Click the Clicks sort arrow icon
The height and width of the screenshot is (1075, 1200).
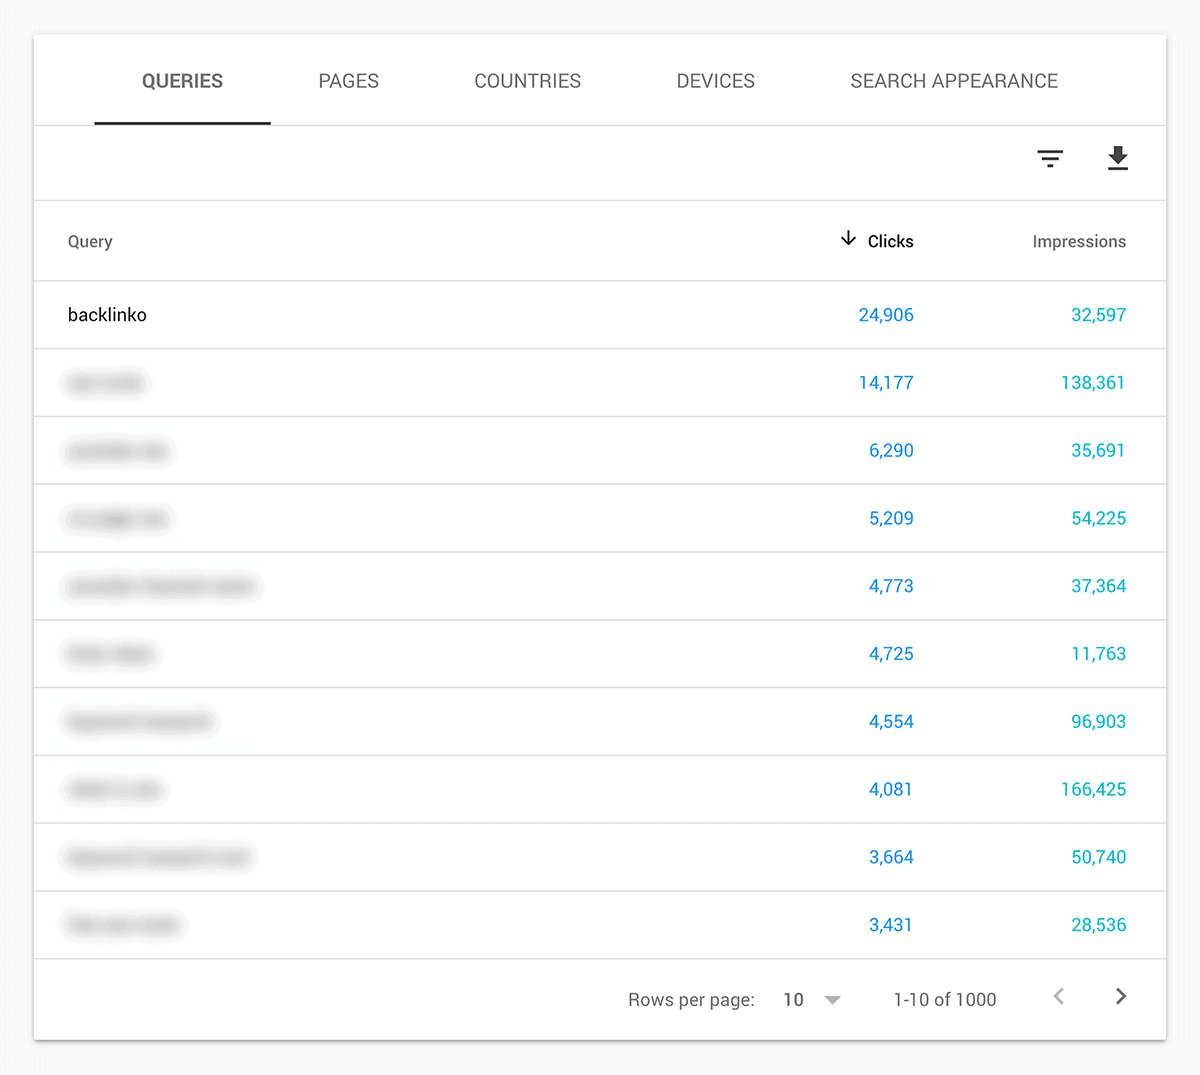point(848,238)
